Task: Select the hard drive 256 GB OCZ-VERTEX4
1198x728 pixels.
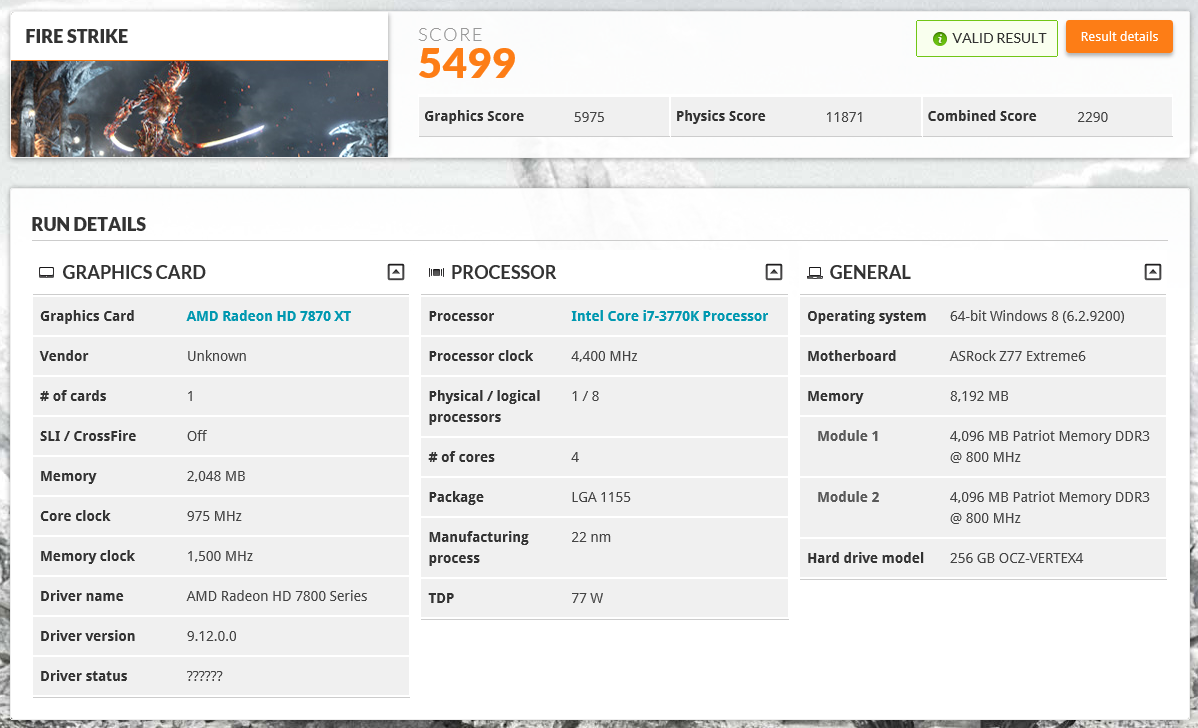Action: coord(1016,558)
